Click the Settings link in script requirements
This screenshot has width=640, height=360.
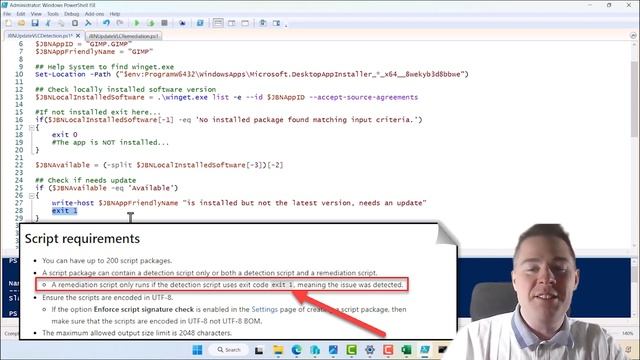[264, 309]
